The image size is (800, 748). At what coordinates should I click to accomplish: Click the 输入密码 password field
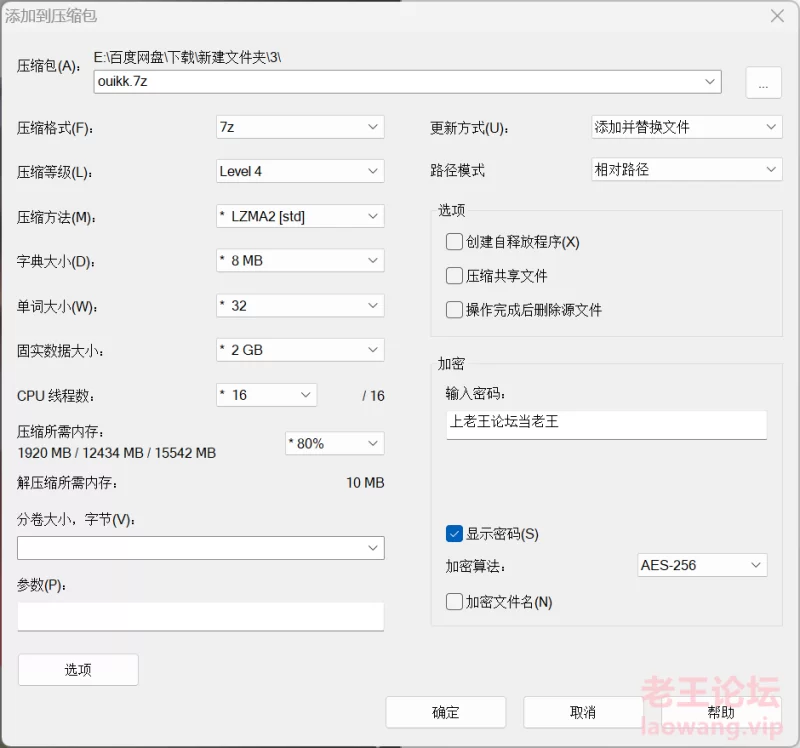click(x=607, y=425)
